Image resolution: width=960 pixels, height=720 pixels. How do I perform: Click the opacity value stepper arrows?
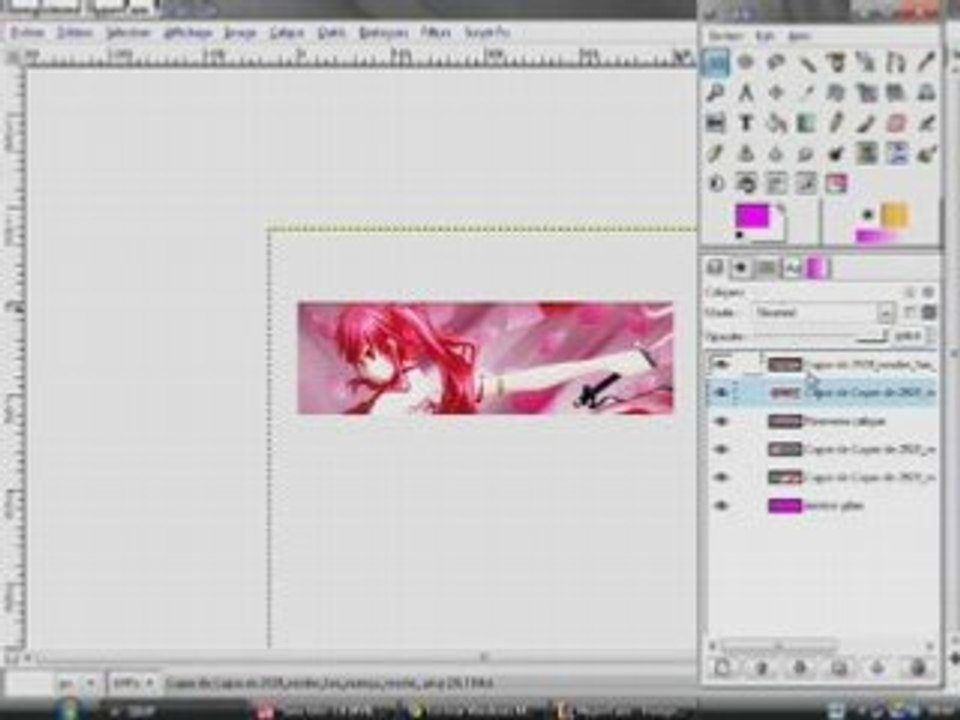click(x=931, y=336)
